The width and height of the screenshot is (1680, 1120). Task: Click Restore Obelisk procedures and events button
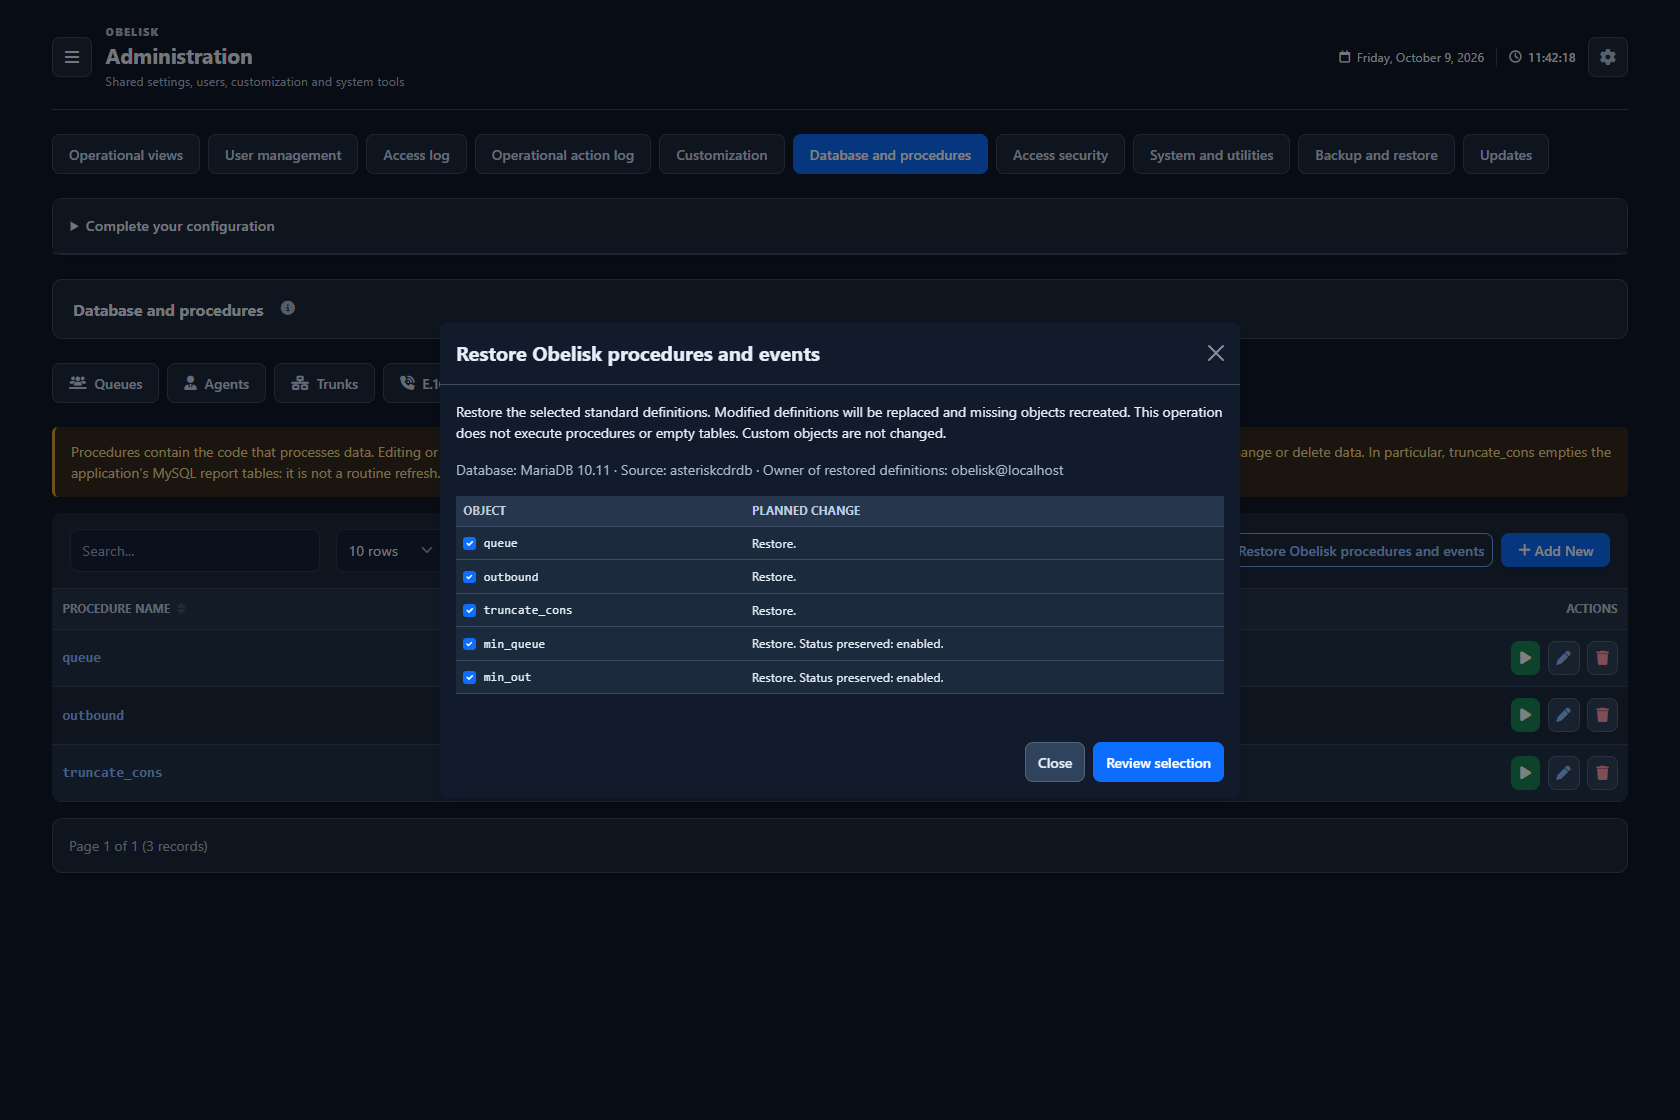point(1365,550)
